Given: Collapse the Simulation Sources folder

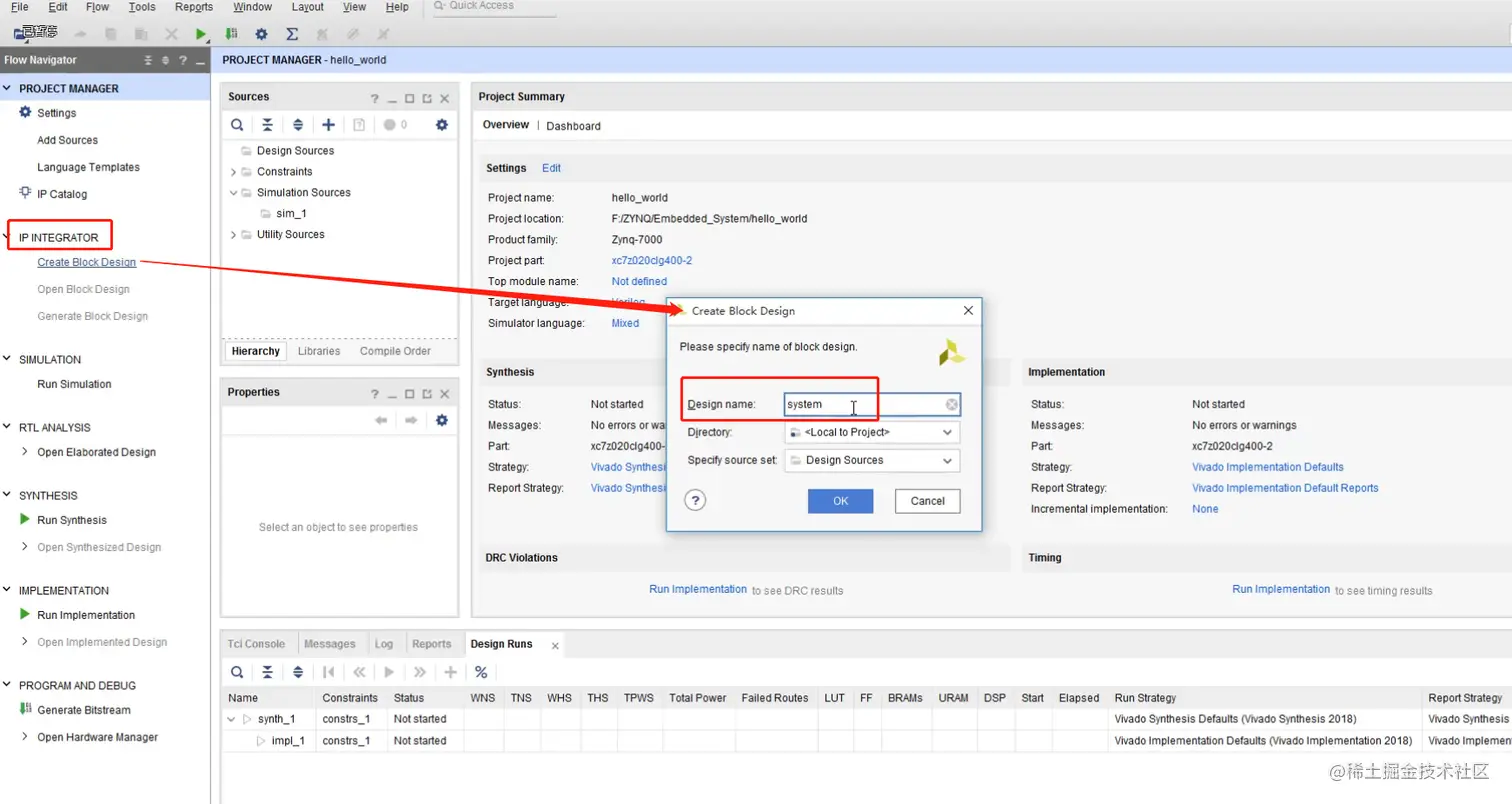Looking at the screenshot, I should point(233,192).
